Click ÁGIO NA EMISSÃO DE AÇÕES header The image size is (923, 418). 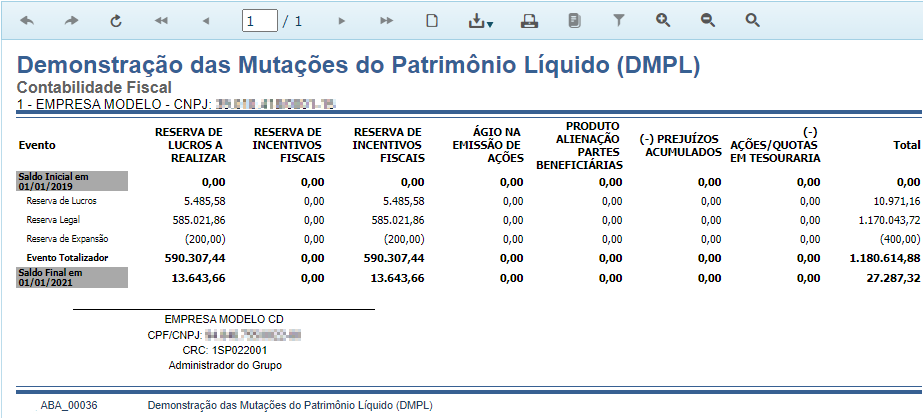488,145
